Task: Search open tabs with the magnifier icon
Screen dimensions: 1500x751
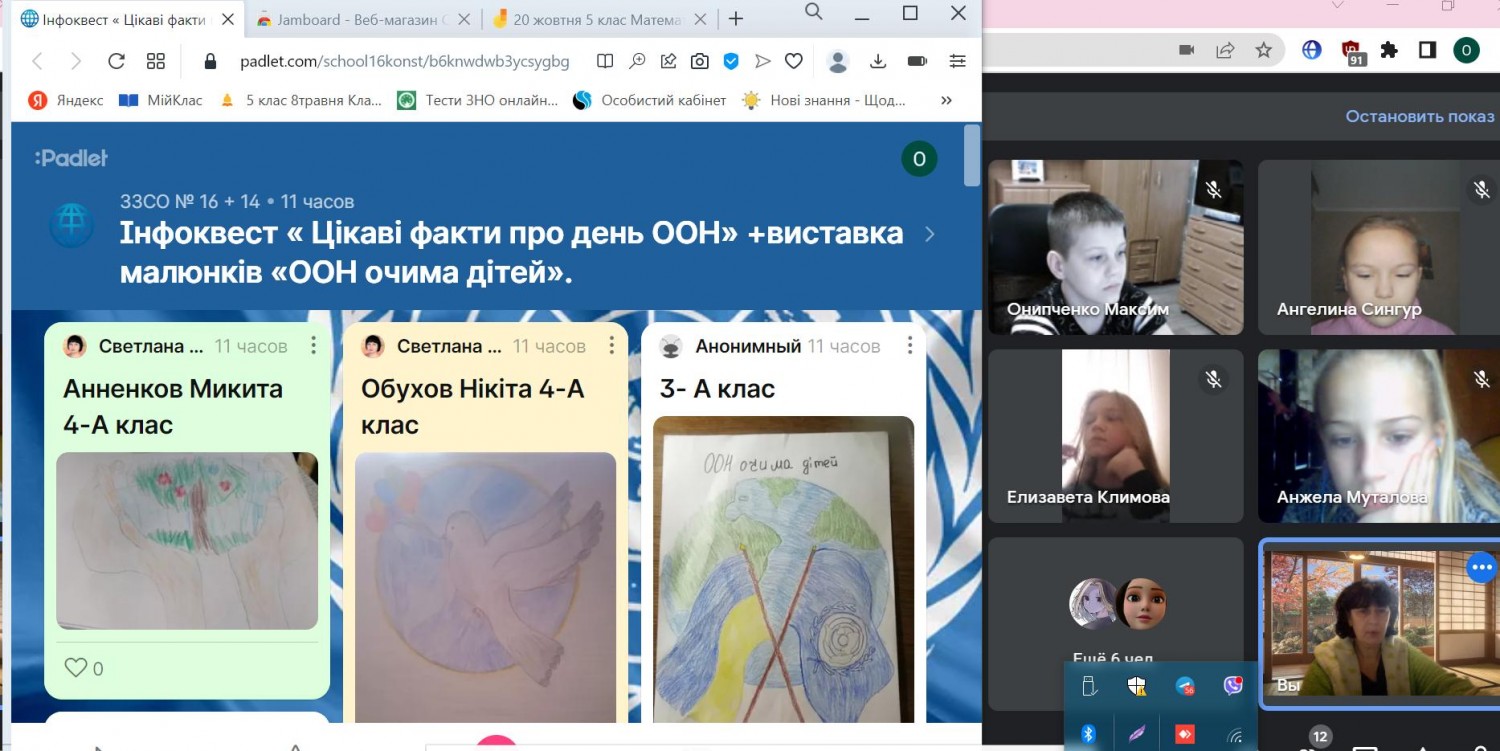Action: pos(814,12)
